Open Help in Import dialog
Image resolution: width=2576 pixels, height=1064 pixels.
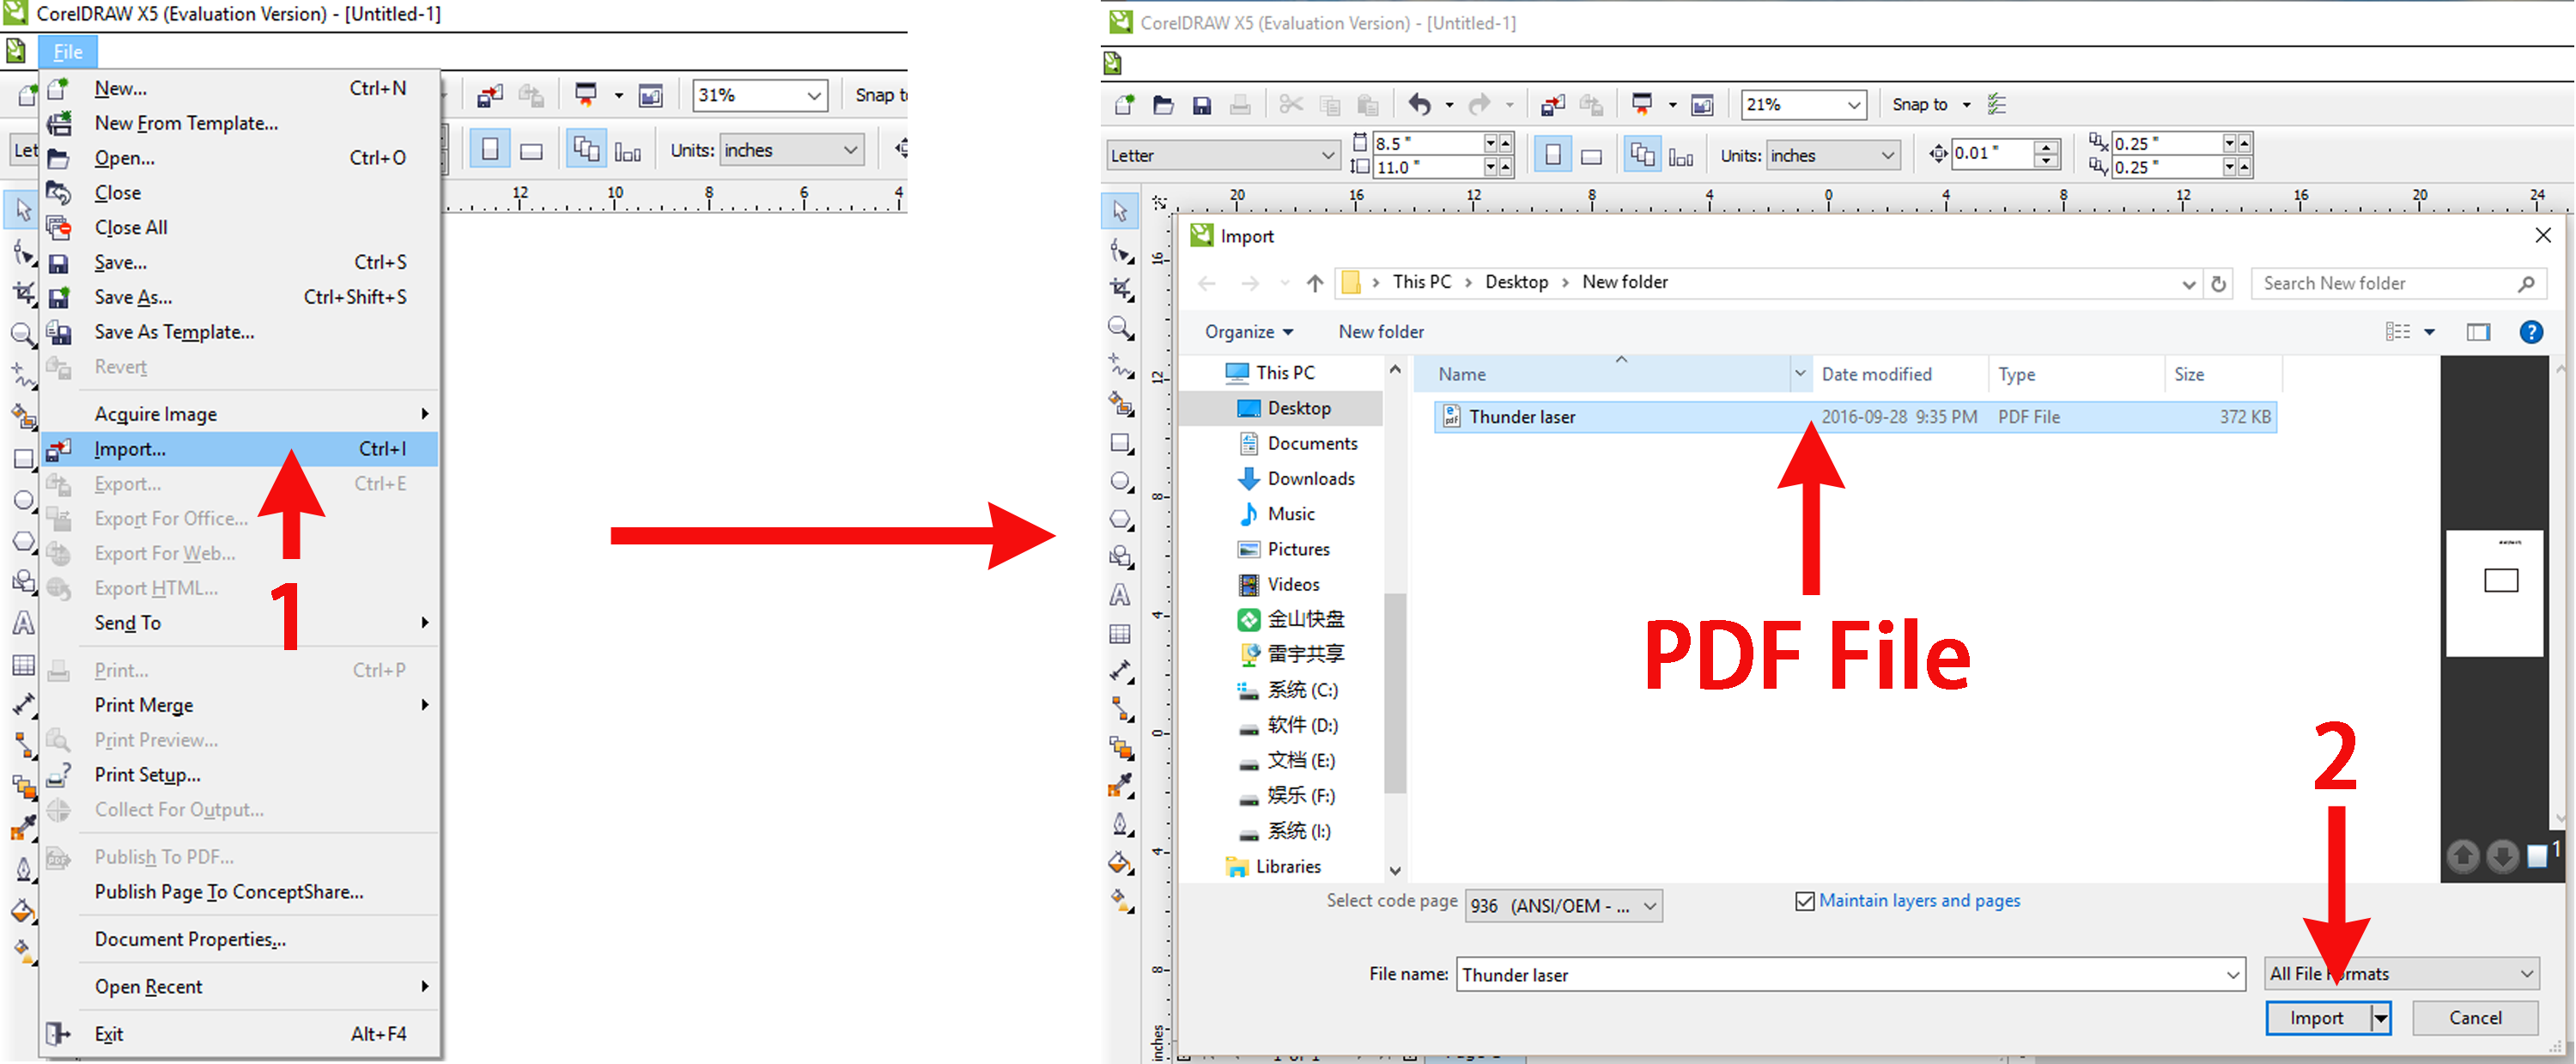(2531, 332)
